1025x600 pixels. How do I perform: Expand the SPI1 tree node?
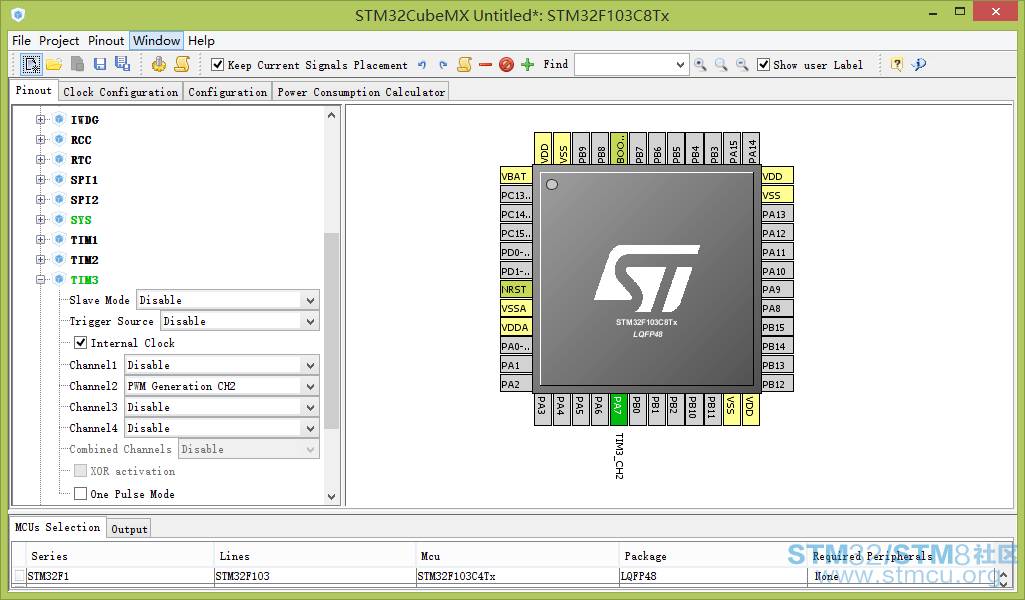41,180
